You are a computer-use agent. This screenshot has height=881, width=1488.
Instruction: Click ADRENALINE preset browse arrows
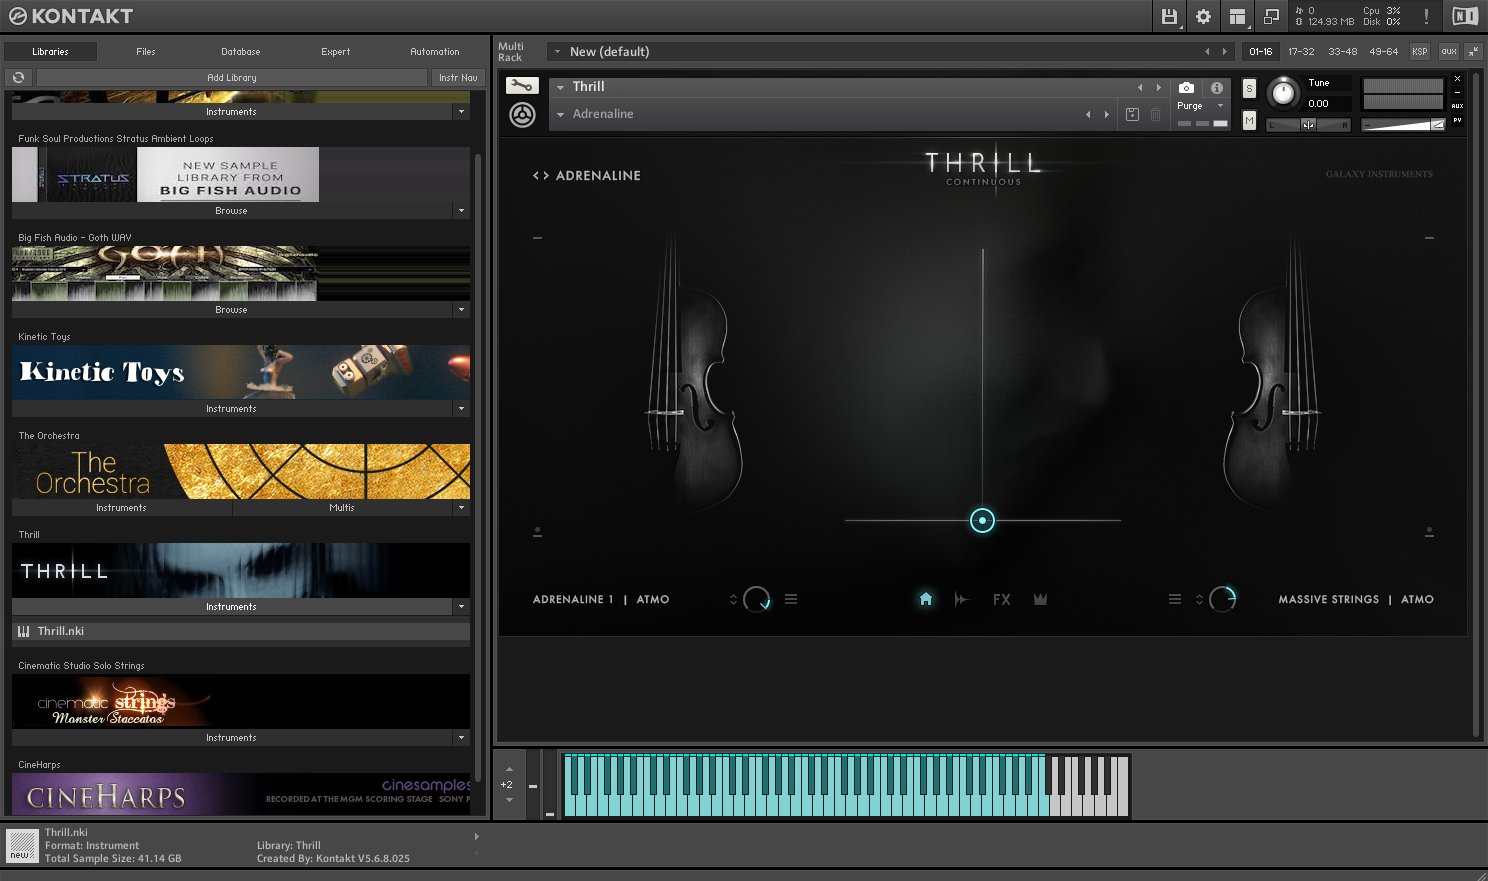[541, 176]
